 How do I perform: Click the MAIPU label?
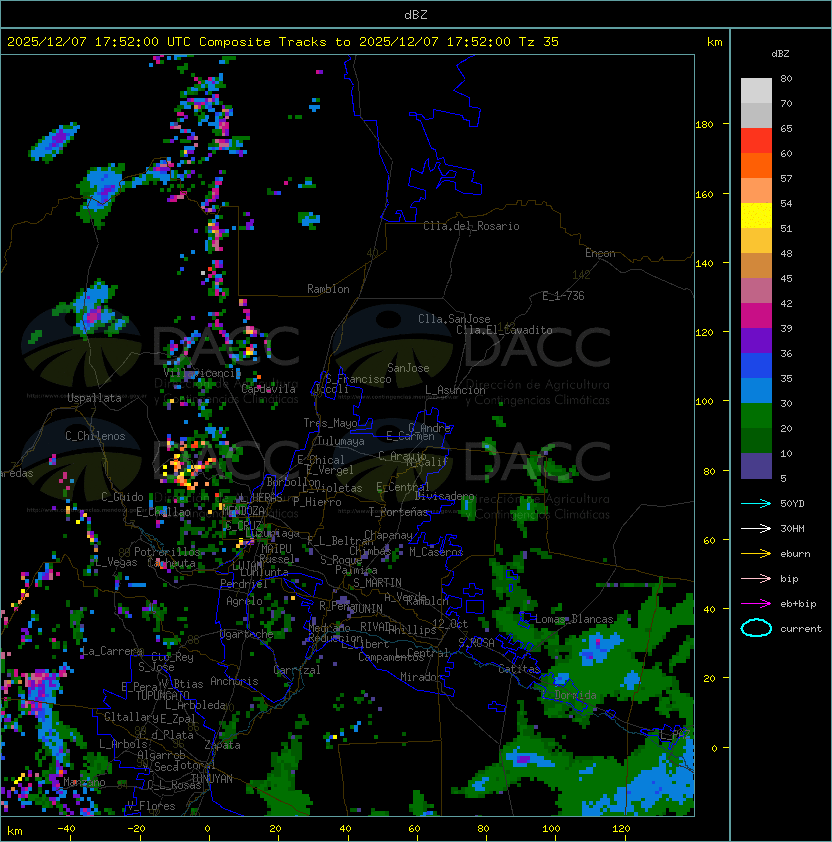tap(276, 549)
